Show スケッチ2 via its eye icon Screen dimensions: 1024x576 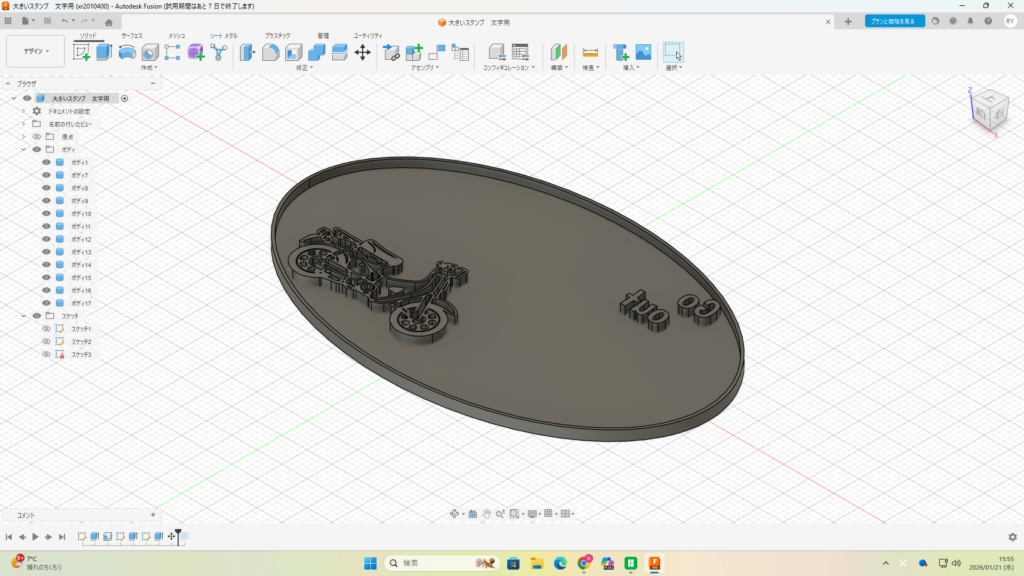(46, 341)
